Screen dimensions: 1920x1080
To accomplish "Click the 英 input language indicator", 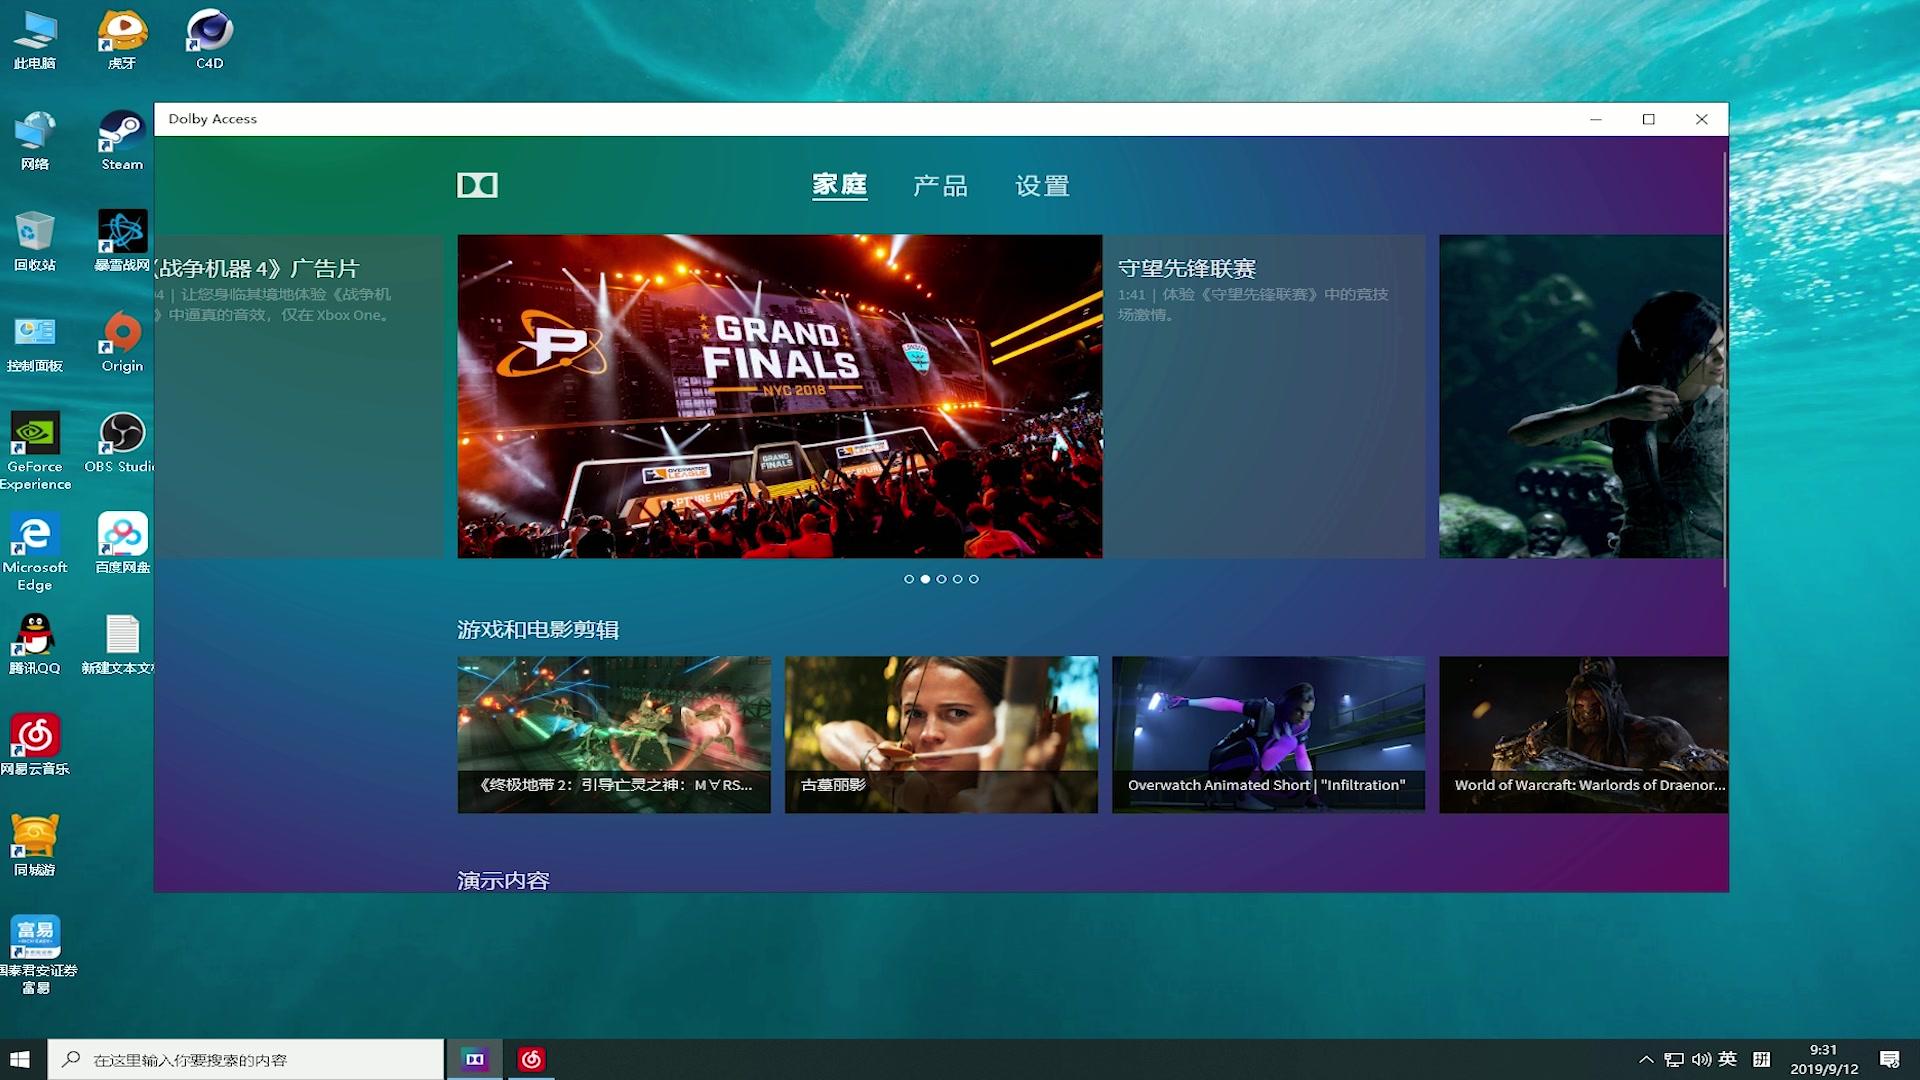I will click(1727, 1059).
